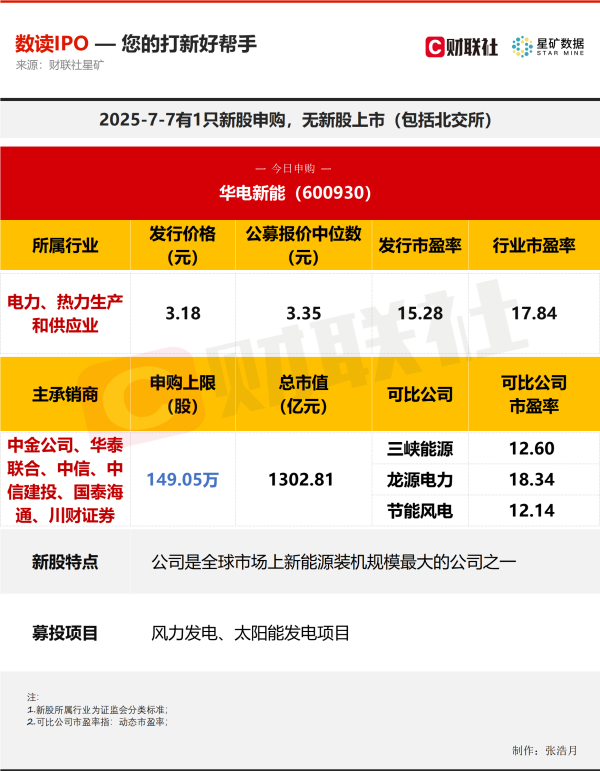
Task: Click the 节能风电 comparable company
Action: (x=420, y=511)
